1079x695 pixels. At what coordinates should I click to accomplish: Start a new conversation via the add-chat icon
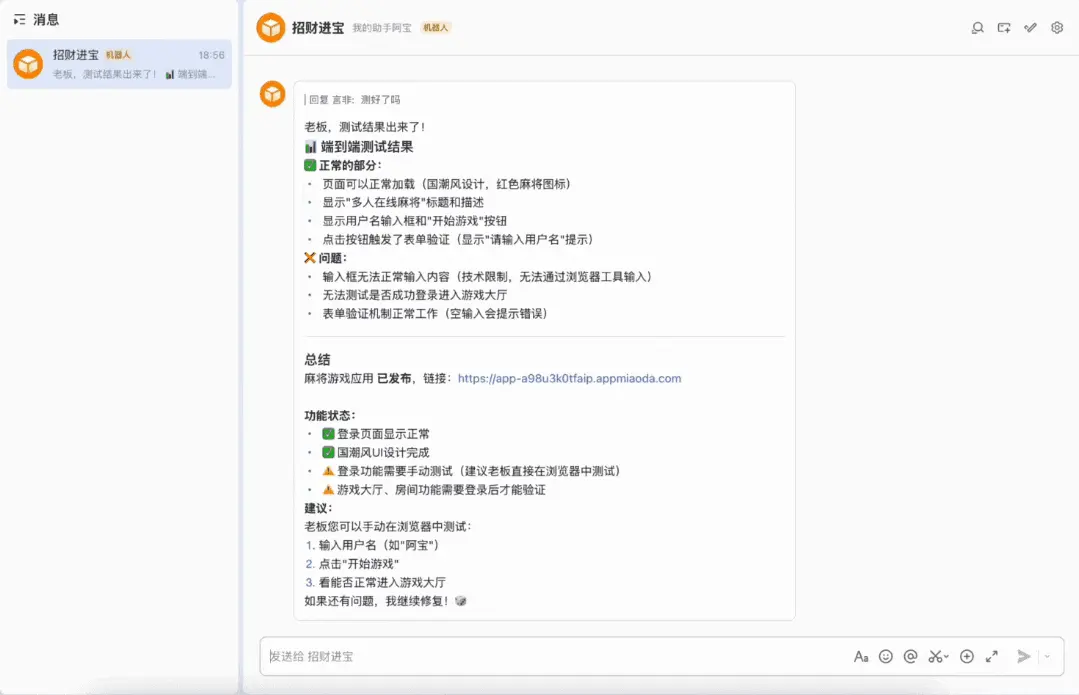(1003, 28)
